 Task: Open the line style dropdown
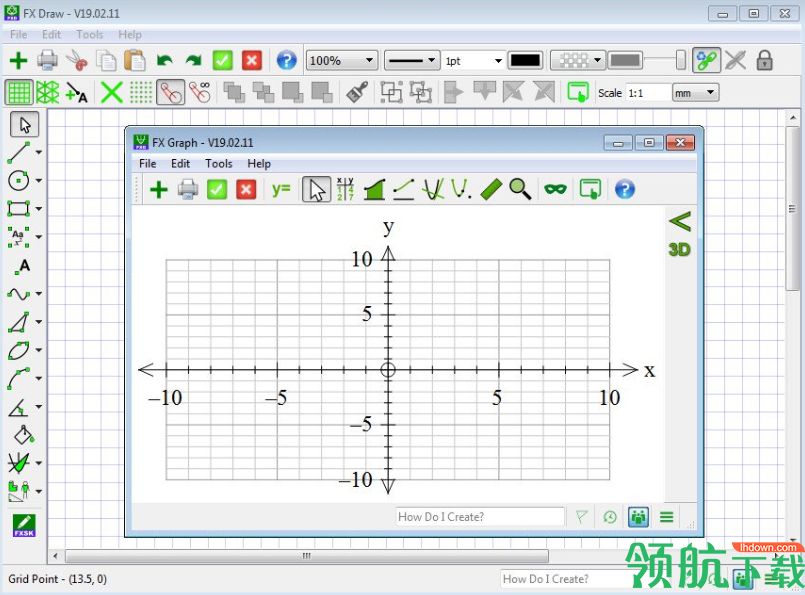pyautogui.click(x=412, y=61)
